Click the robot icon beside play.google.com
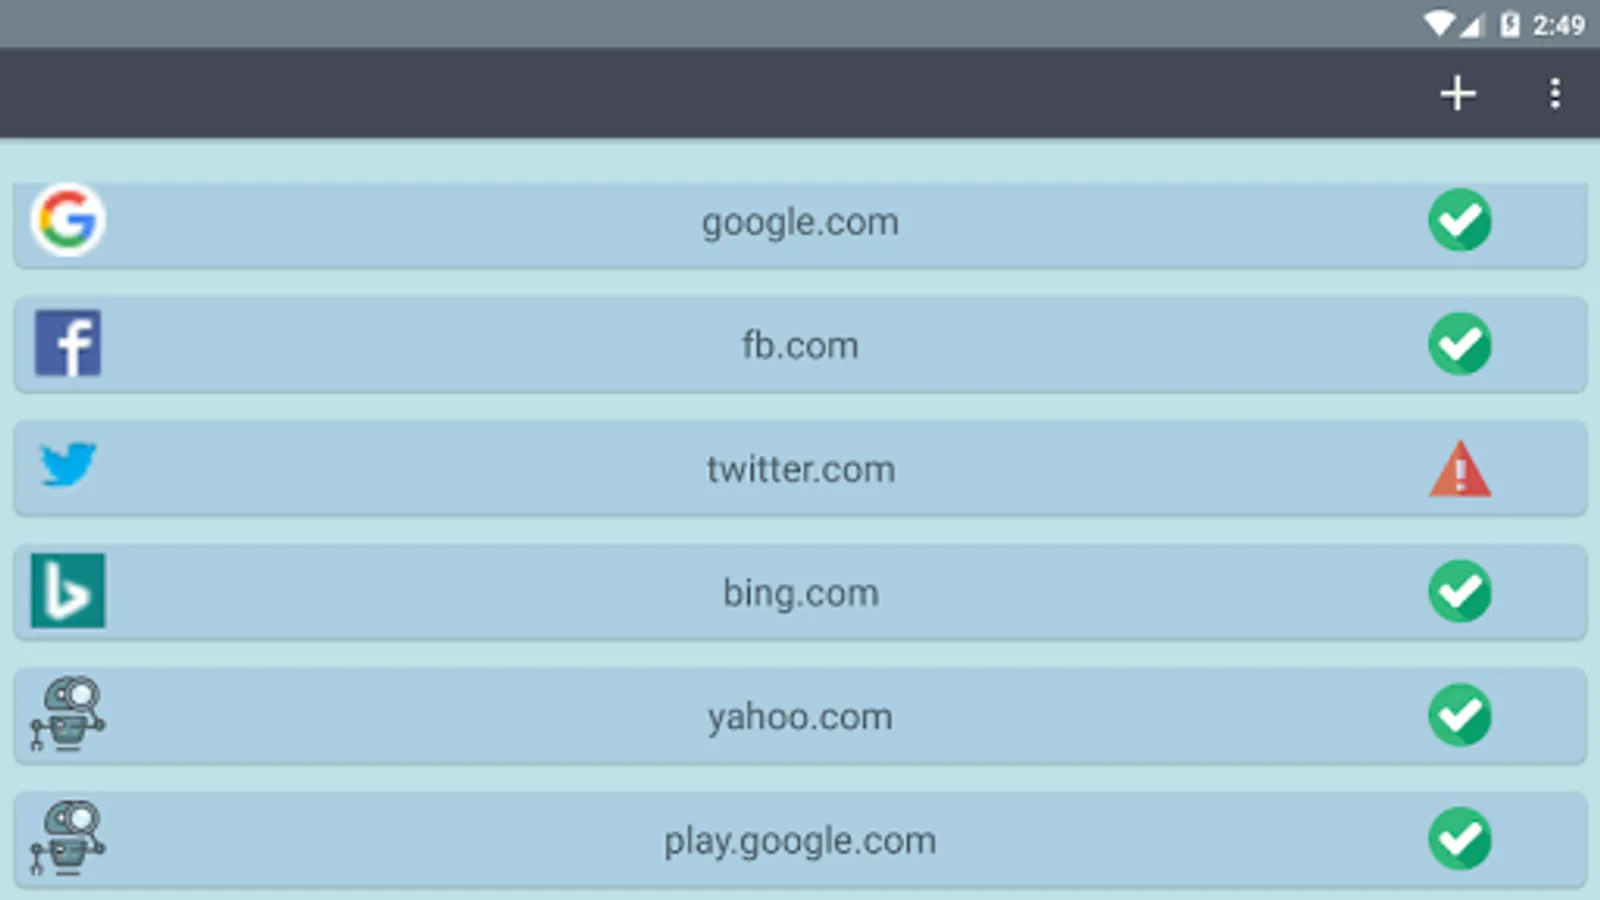 pyautogui.click(x=68, y=838)
